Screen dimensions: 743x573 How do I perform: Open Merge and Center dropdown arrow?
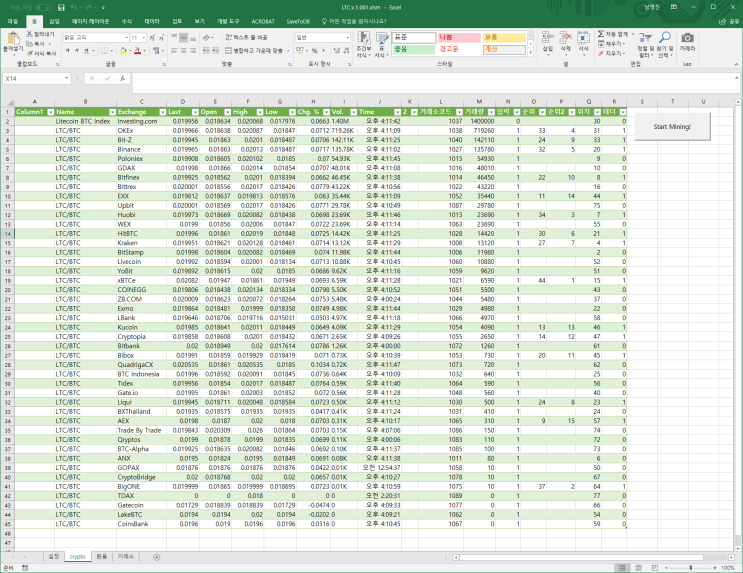click(x=288, y=51)
